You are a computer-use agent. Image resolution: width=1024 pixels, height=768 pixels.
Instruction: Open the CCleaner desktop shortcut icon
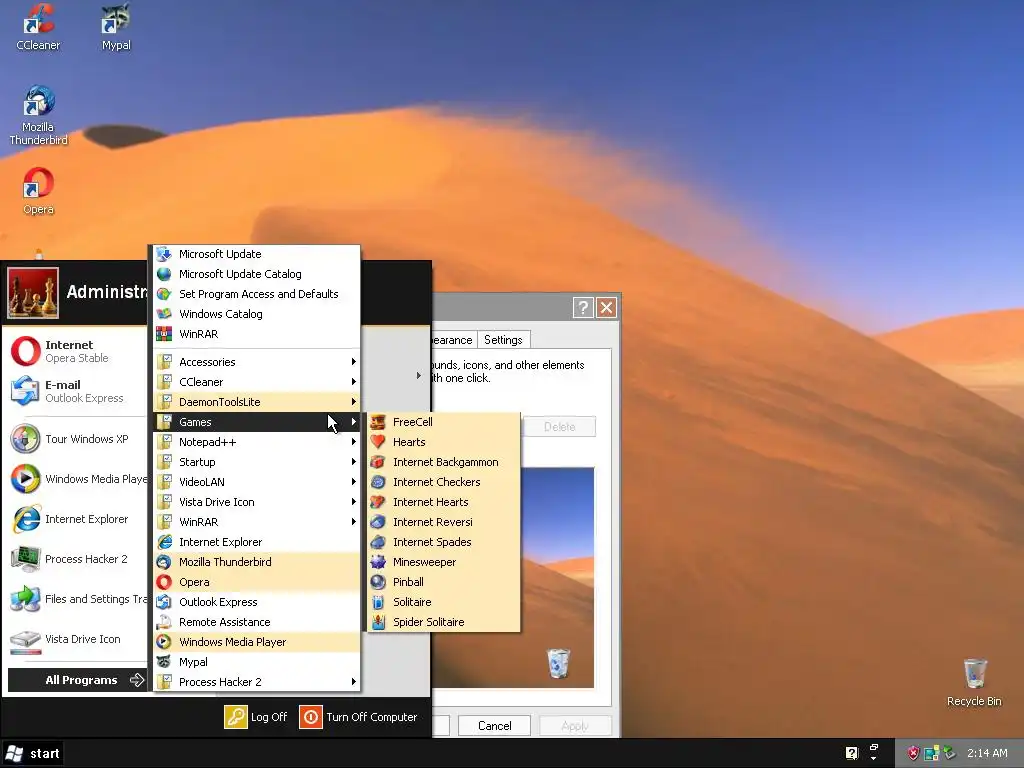pos(38,27)
